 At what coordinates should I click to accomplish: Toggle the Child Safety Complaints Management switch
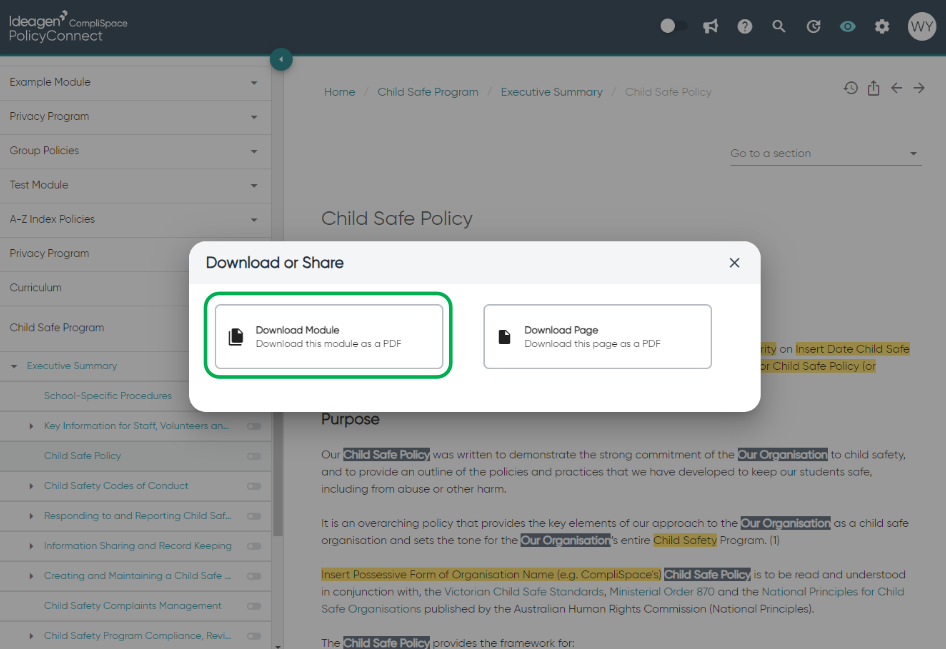tap(252, 606)
